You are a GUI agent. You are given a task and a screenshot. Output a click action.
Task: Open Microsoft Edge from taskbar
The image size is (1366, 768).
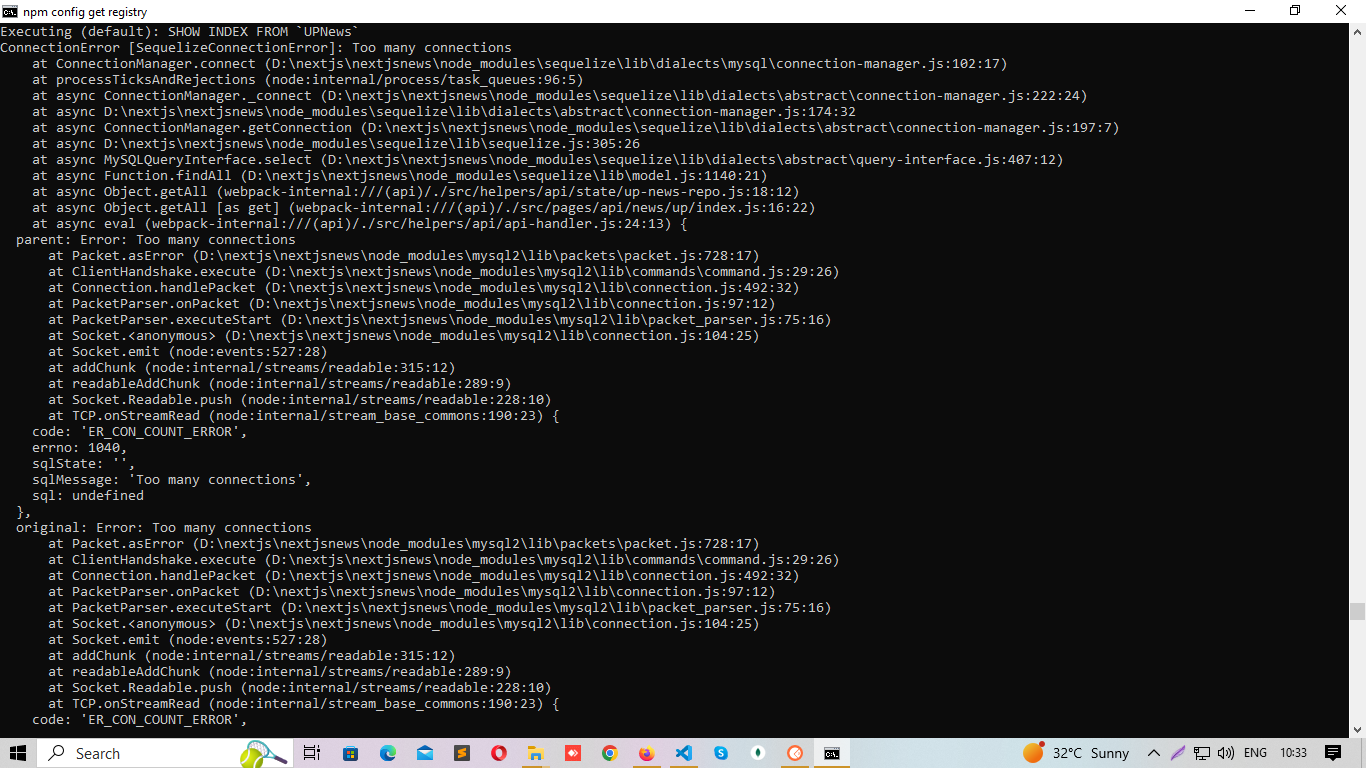click(387, 753)
